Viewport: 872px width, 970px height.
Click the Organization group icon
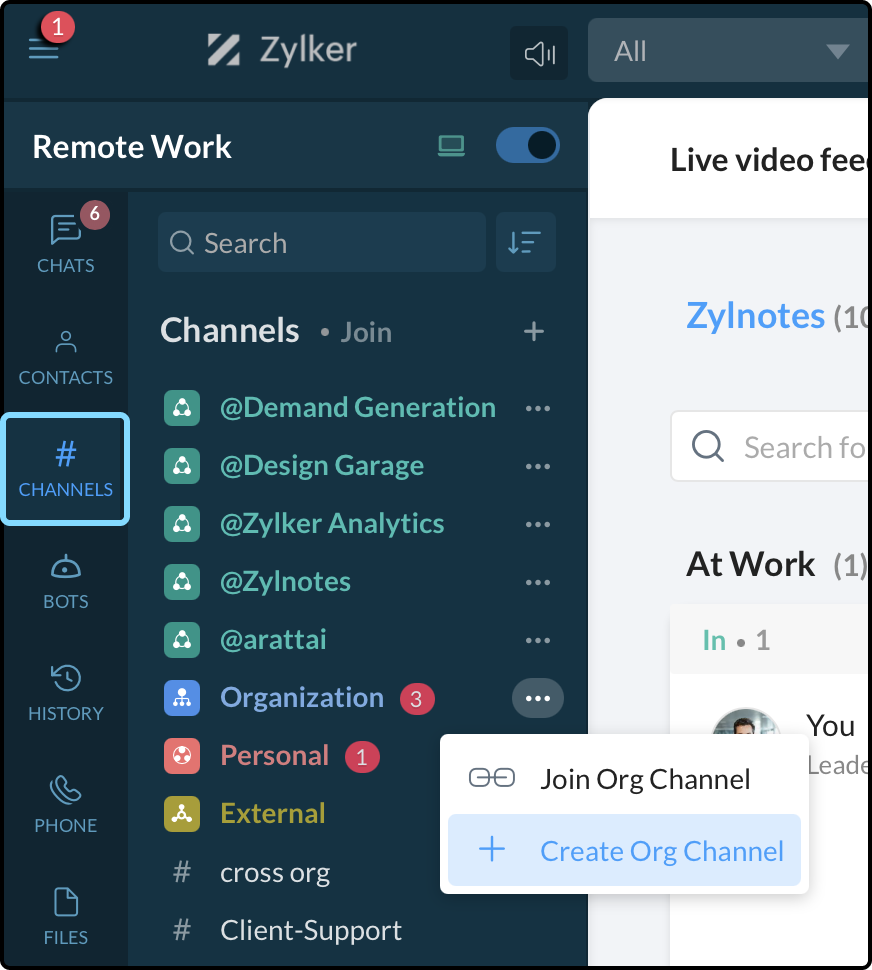pyautogui.click(x=182, y=698)
